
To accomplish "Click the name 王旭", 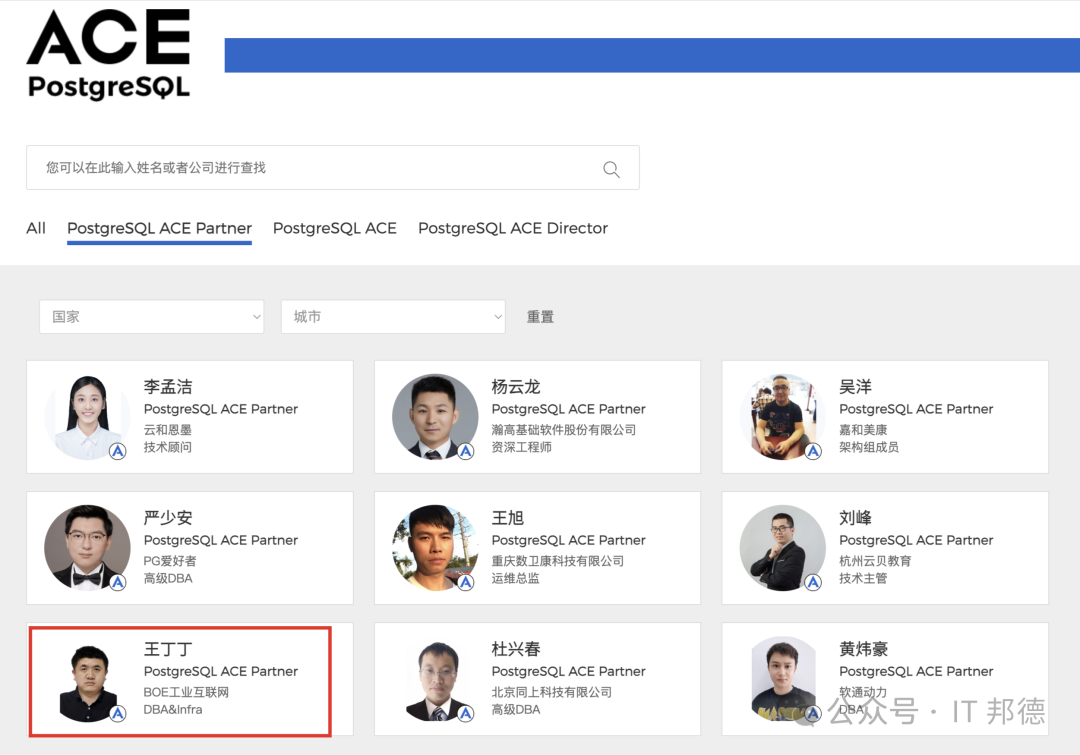I will [508, 517].
